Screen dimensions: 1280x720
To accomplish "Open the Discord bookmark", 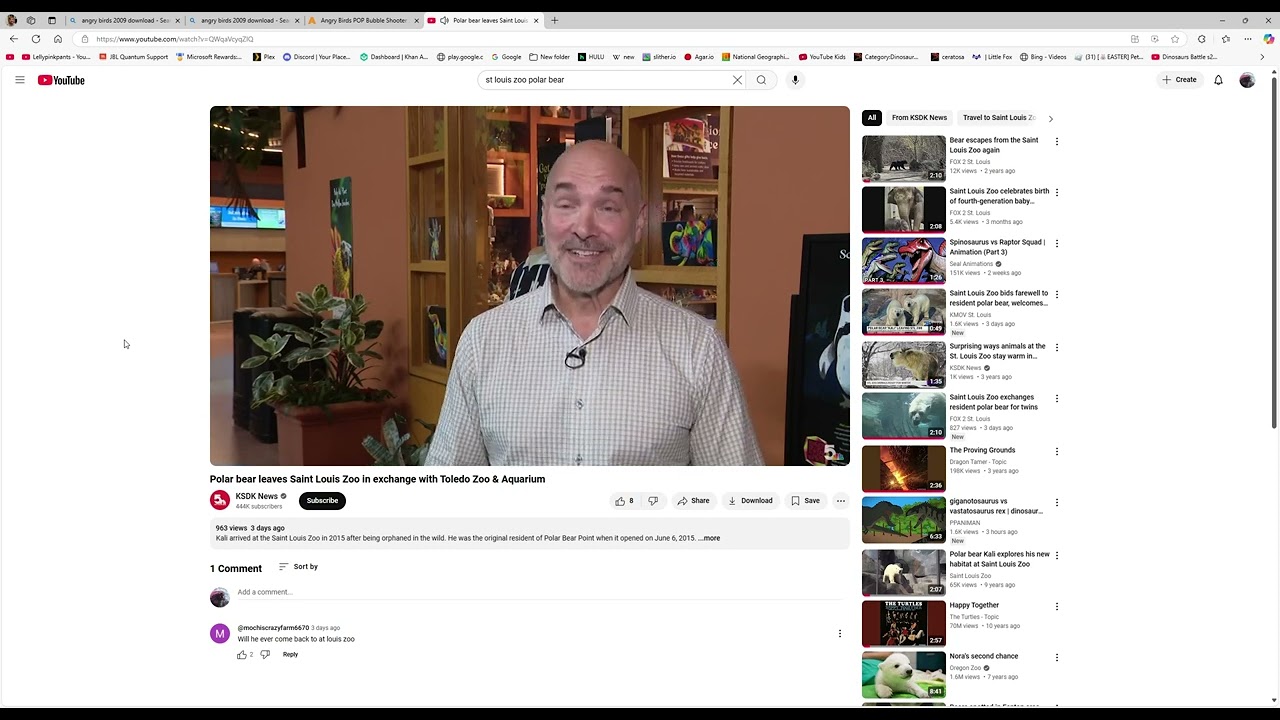I will [x=317, y=57].
